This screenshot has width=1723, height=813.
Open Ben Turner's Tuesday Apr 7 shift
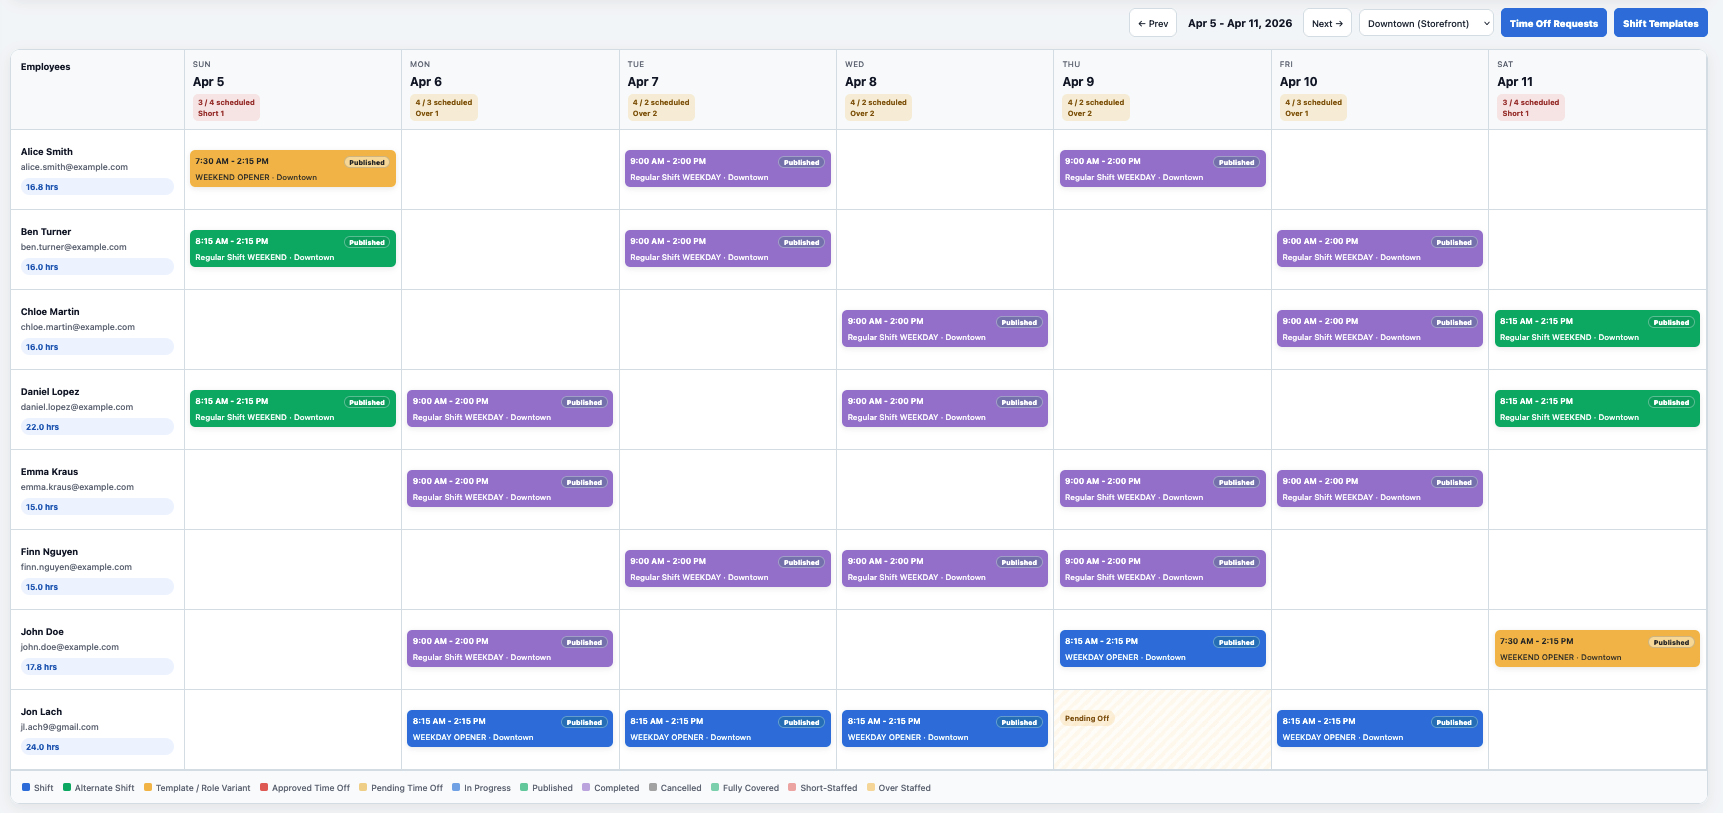pyautogui.click(x=727, y=248)
